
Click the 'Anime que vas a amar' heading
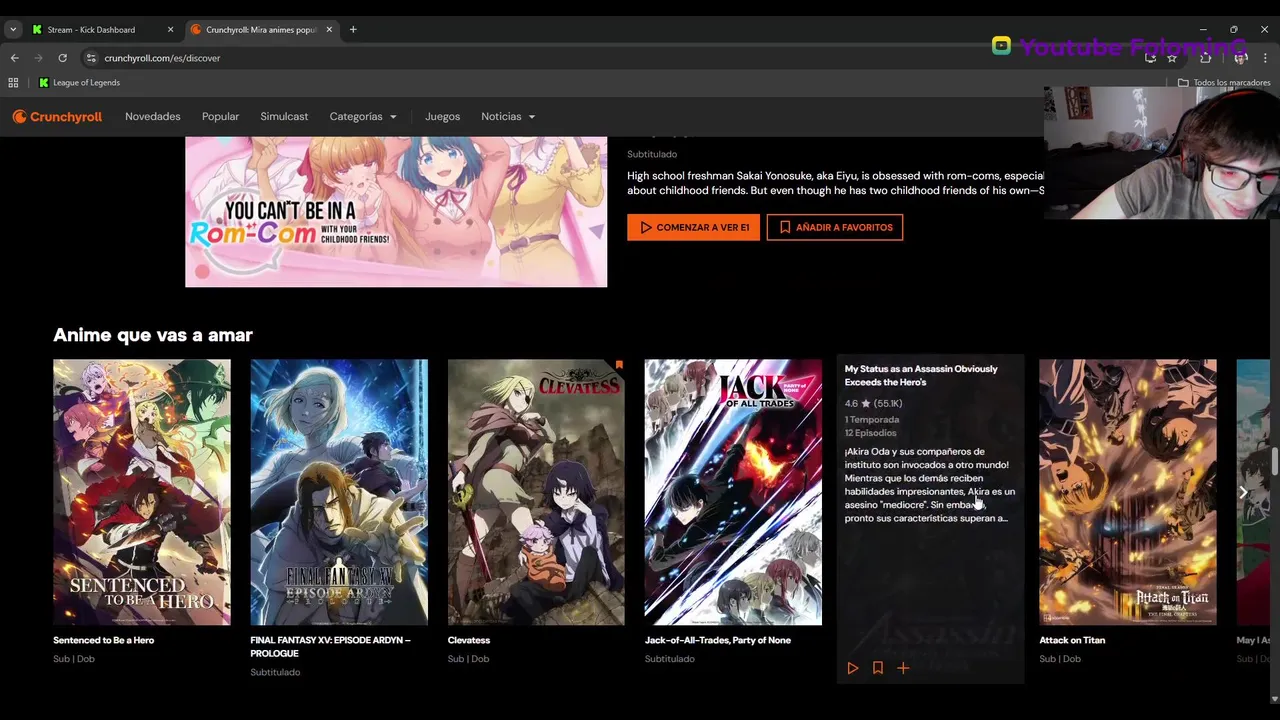(153, 335)
